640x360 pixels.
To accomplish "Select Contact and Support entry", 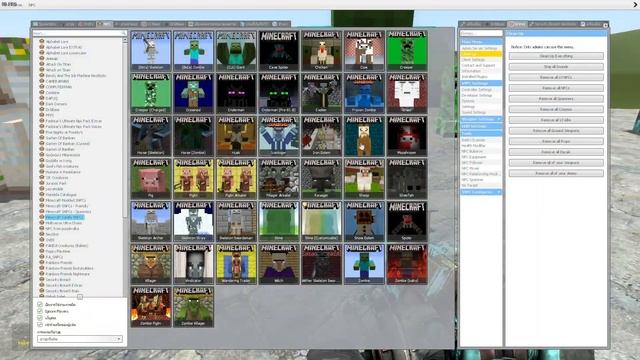I will (x=481, y=65).
